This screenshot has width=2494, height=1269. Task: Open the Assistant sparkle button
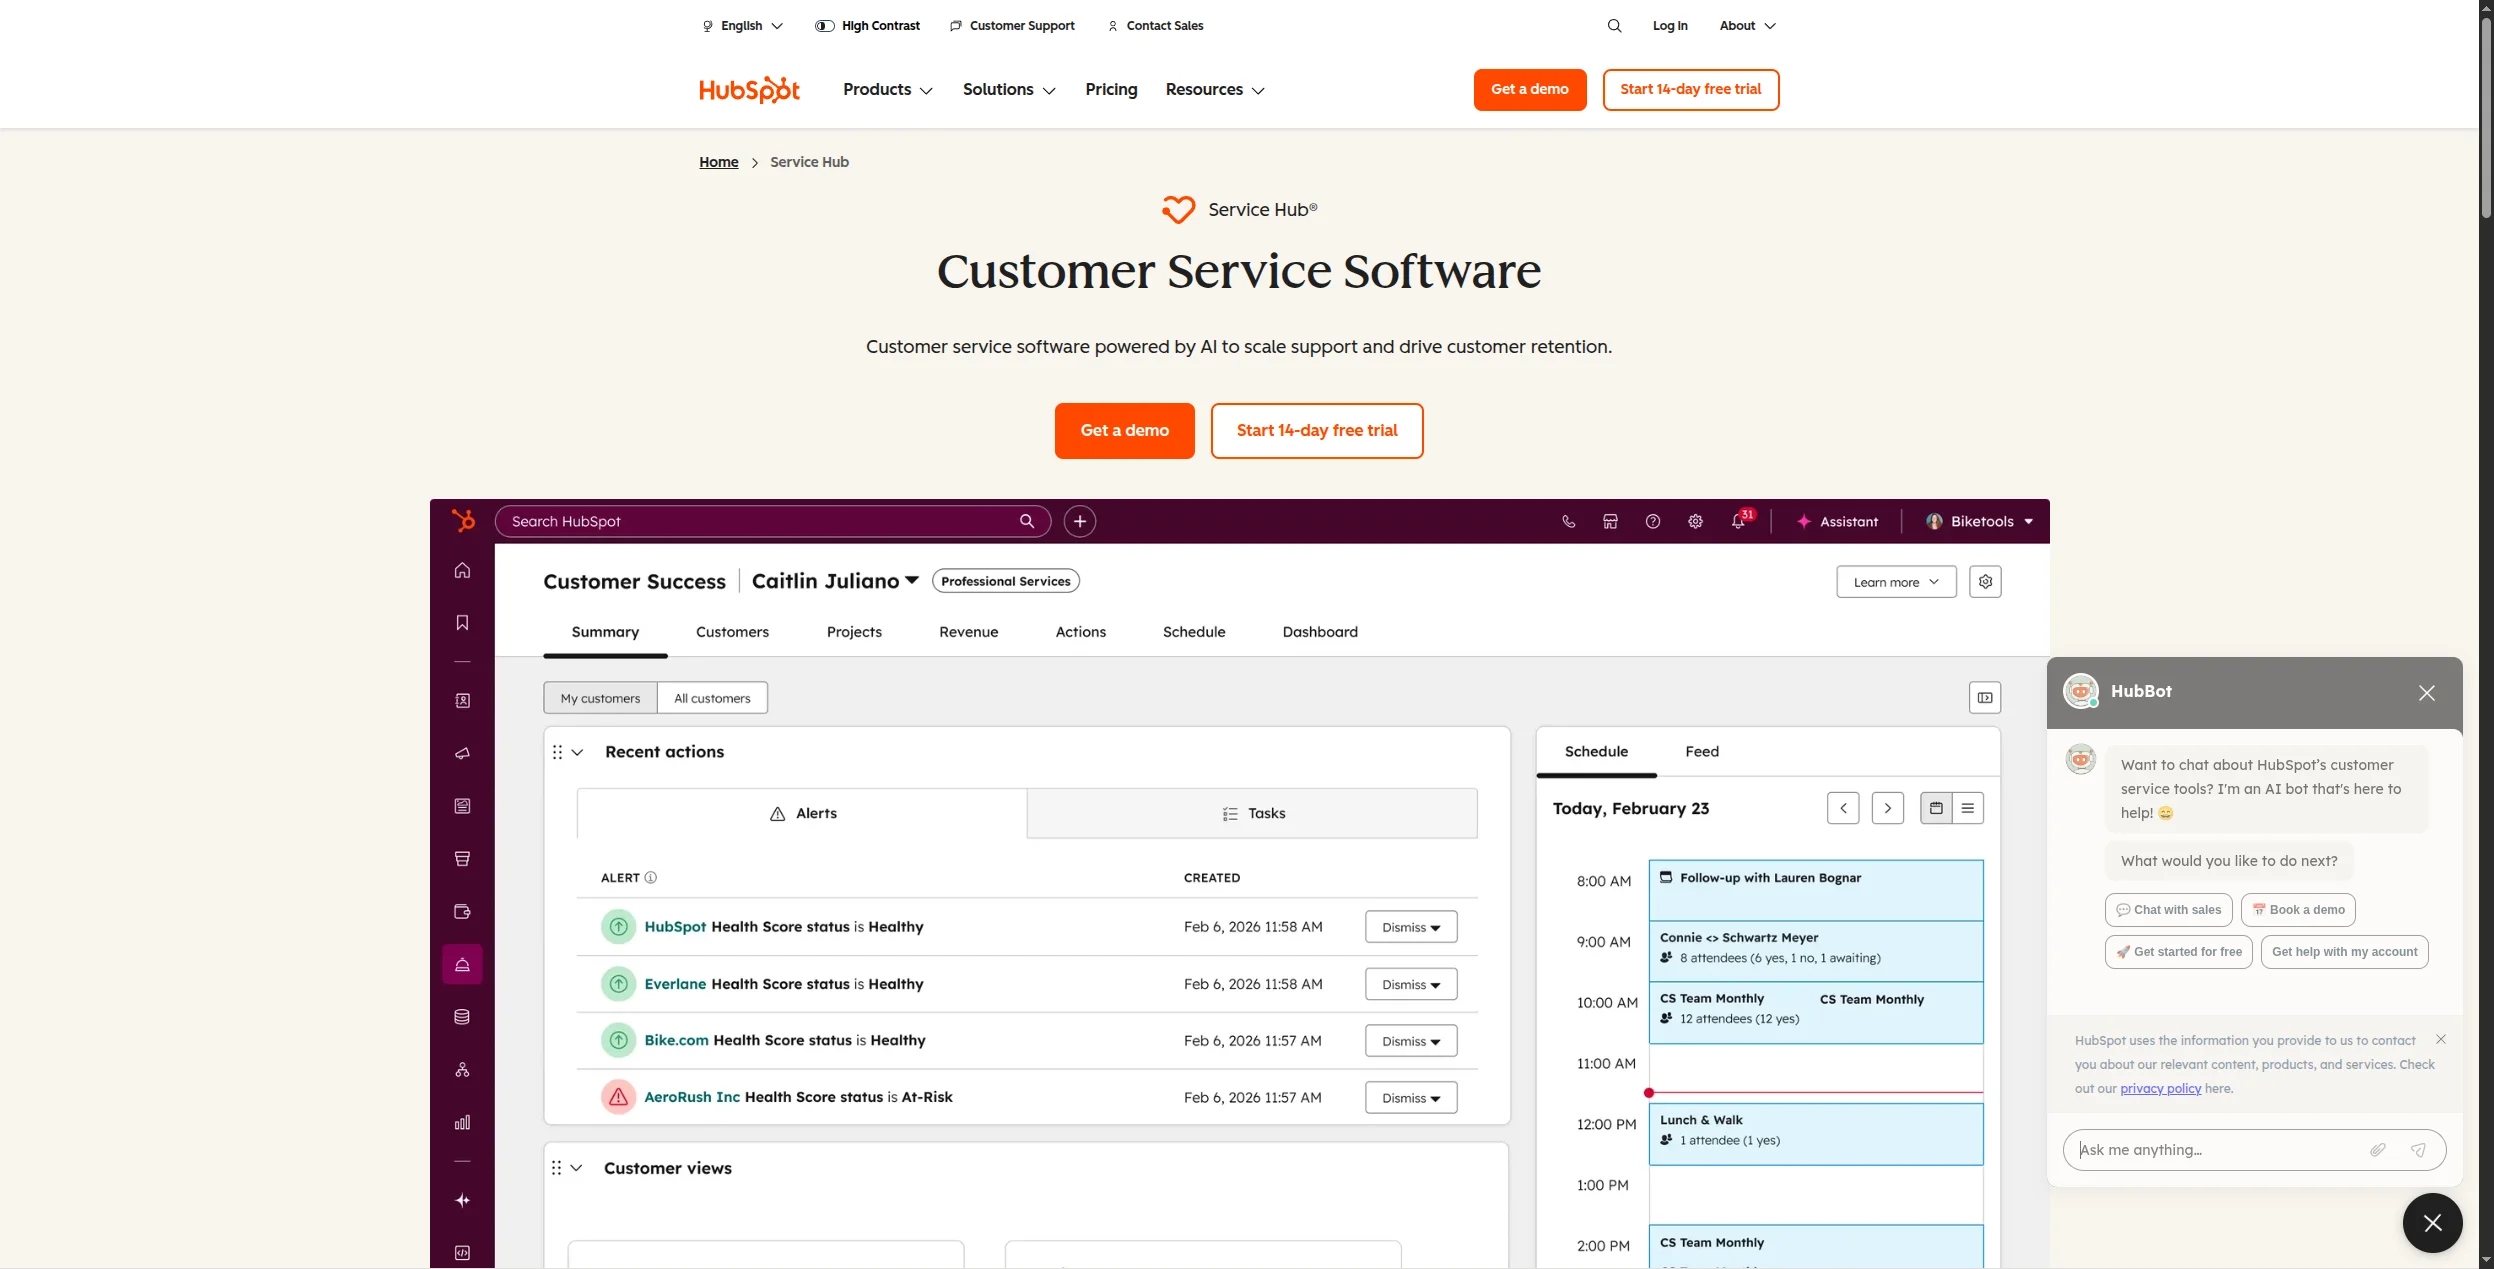[x=1837, y=521]
